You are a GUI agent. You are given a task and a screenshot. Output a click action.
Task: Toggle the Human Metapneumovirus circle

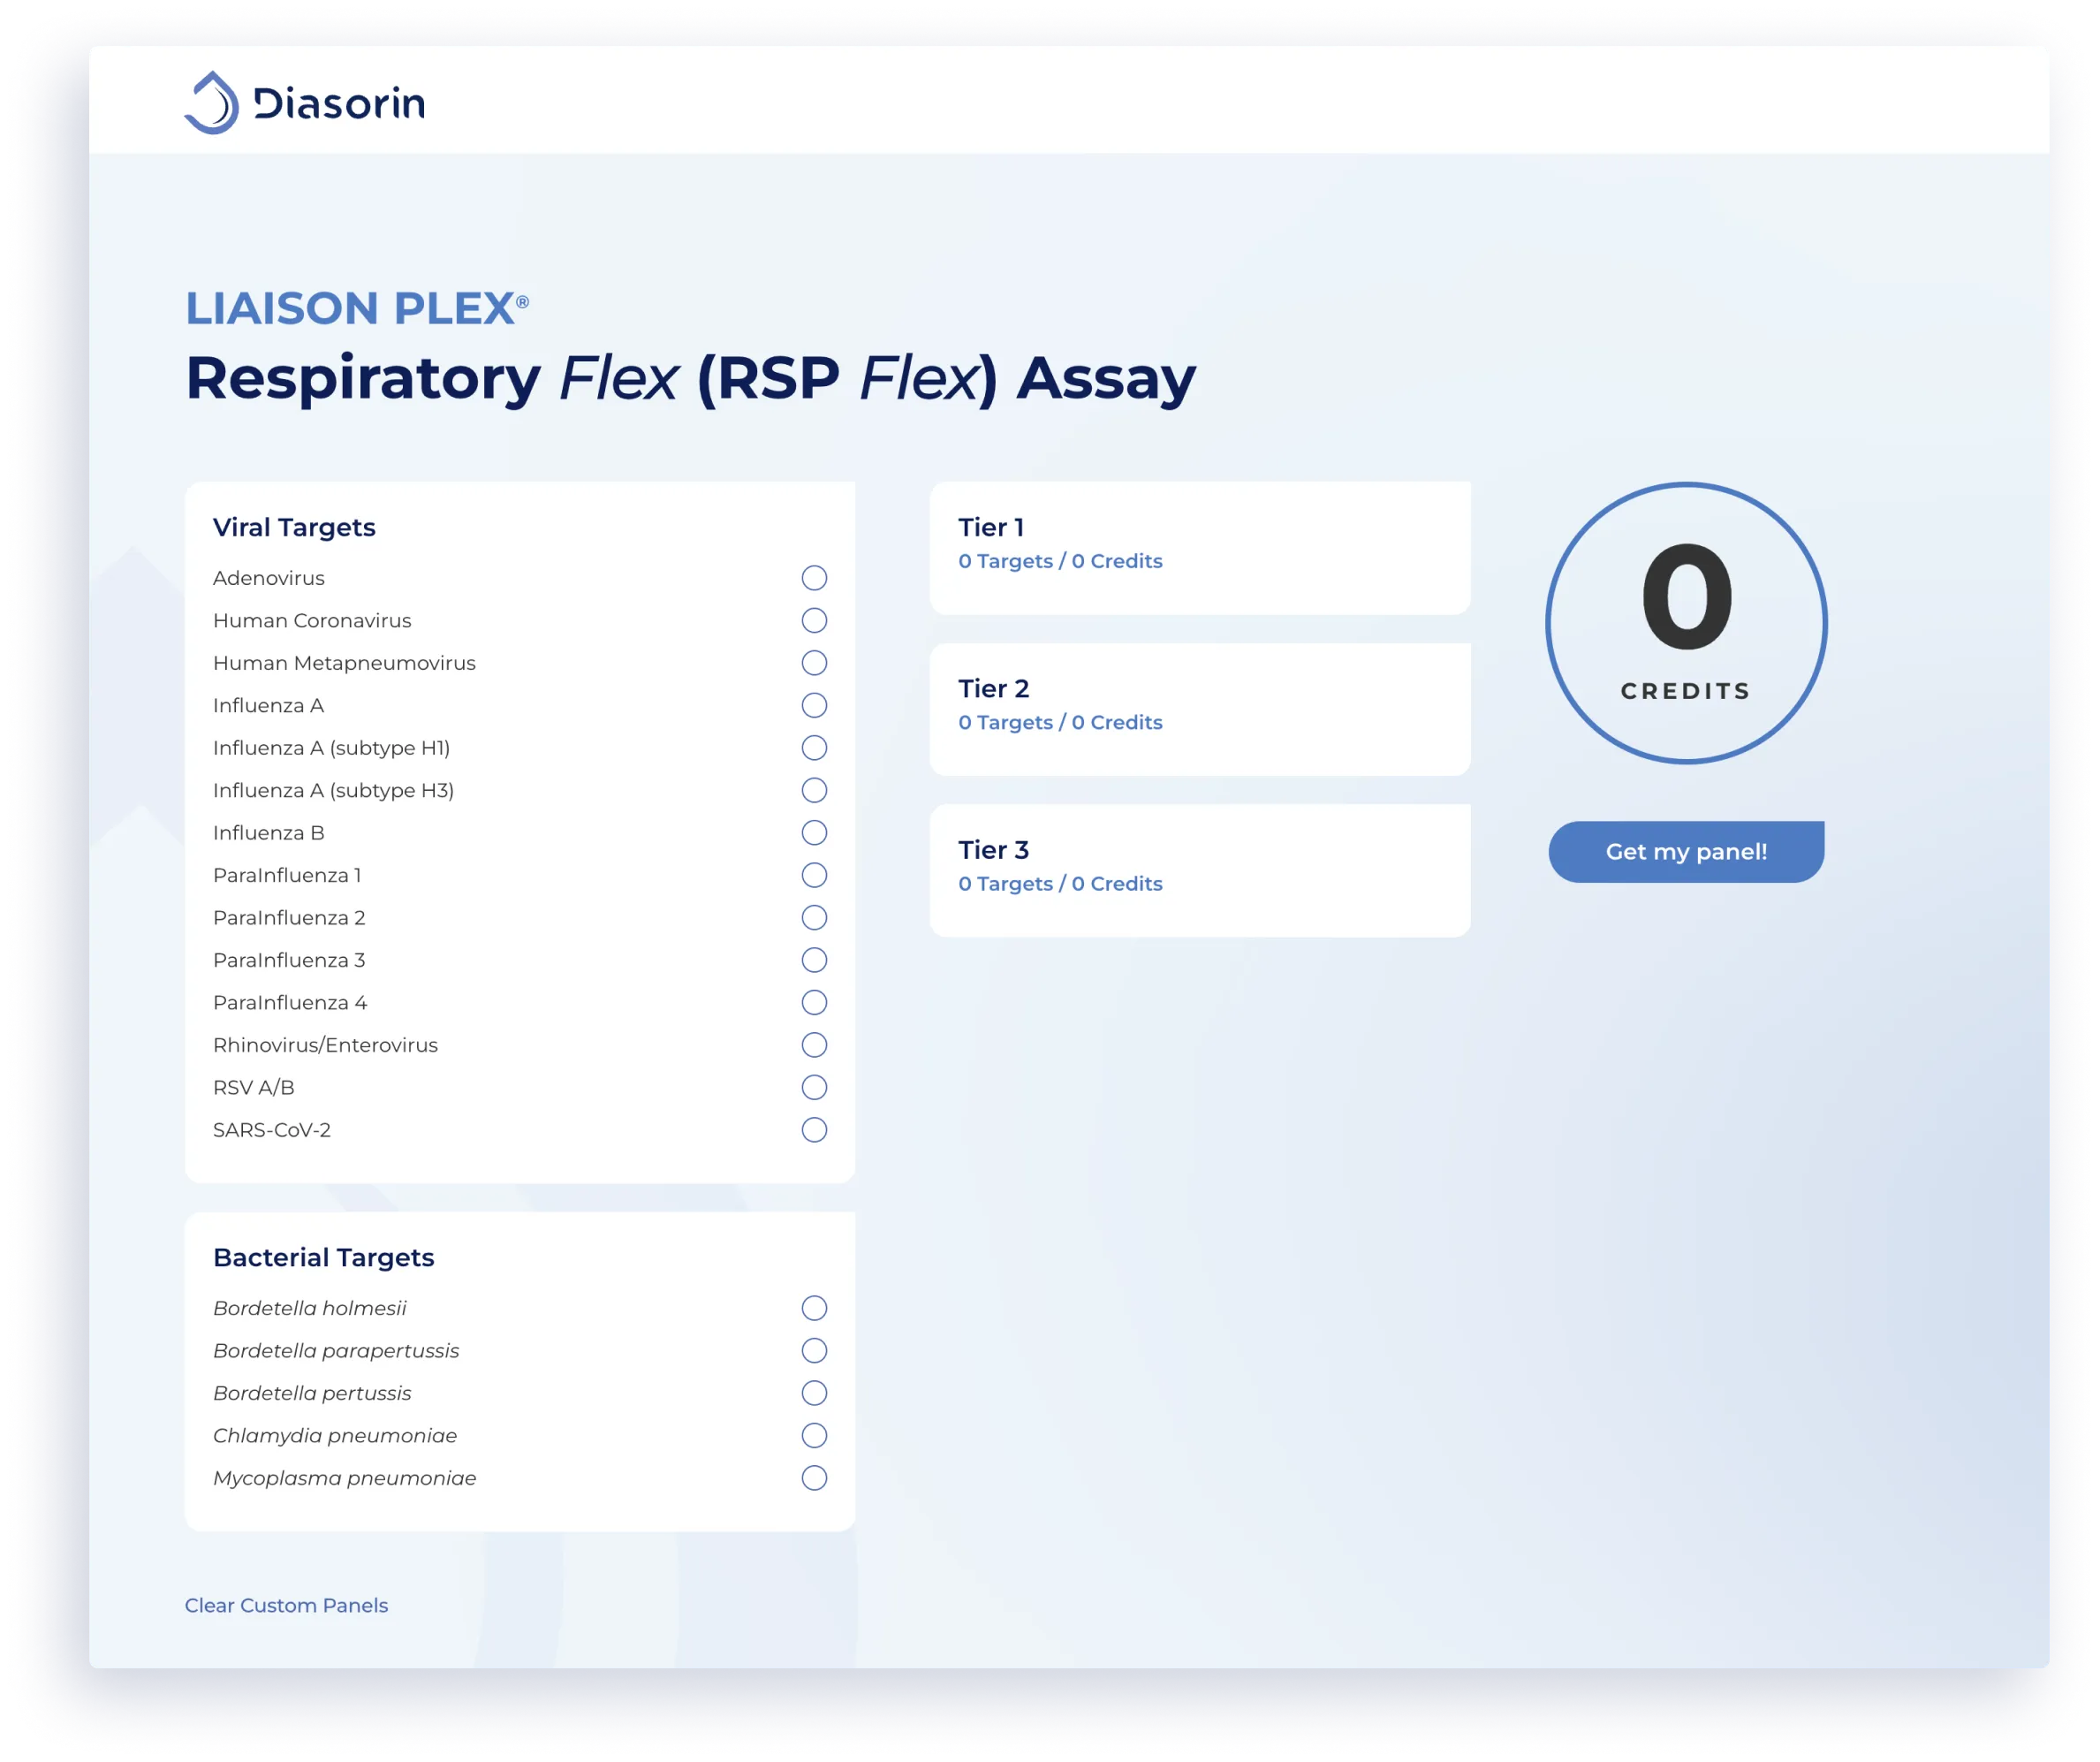click(x=814, y=663)
